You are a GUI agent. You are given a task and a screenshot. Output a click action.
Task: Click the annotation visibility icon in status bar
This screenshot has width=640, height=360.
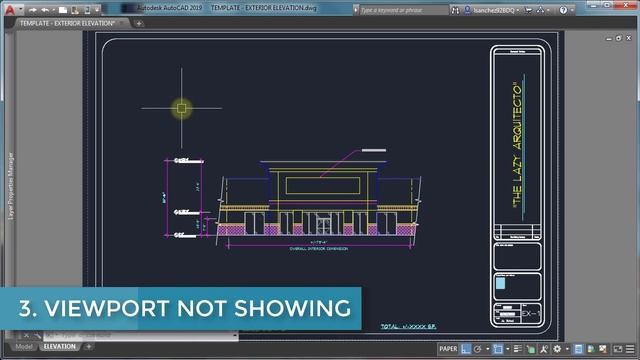[544, 349]
